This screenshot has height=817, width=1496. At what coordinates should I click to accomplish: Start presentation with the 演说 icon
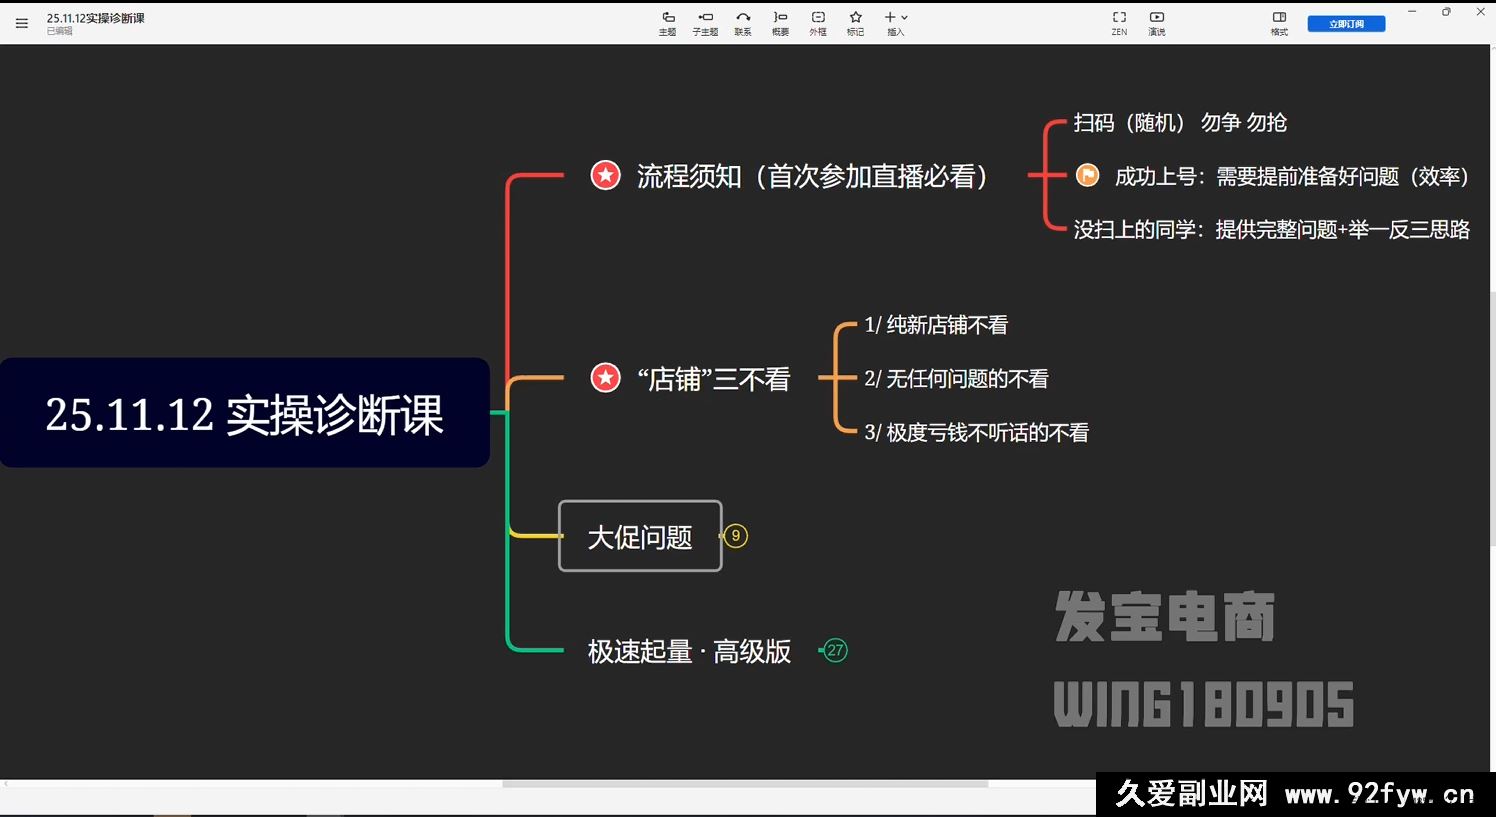pos(1156,22)
